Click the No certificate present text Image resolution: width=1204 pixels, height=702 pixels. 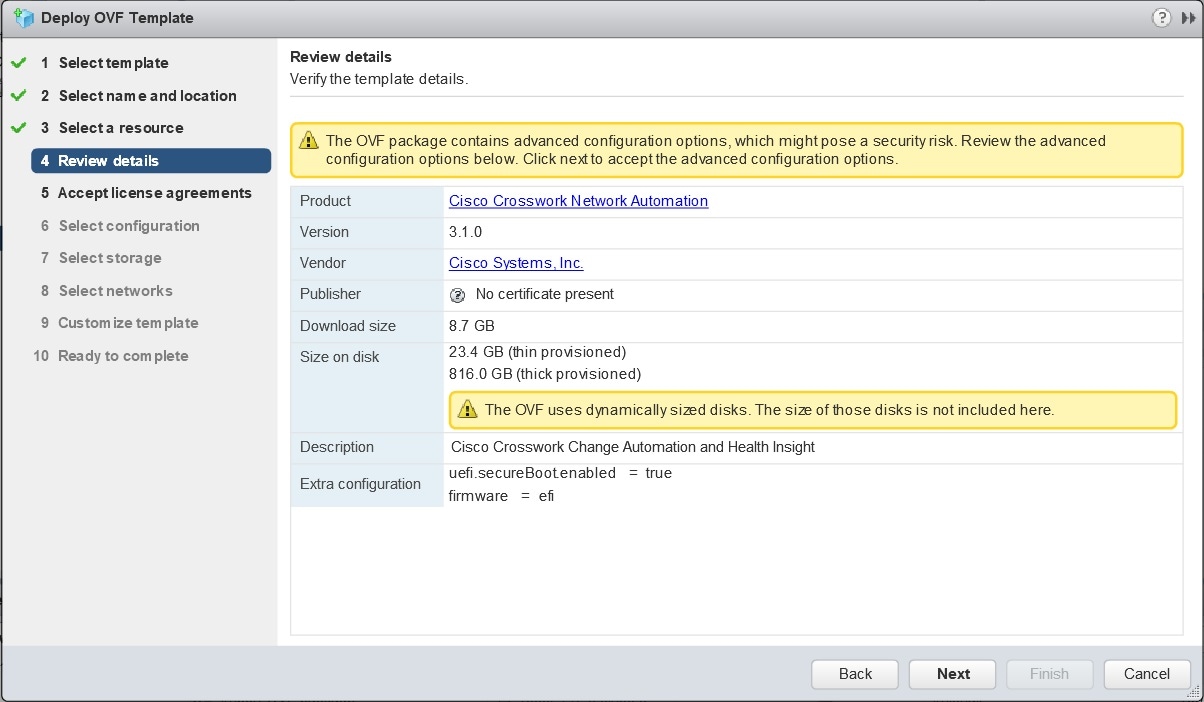pyautogui.click(x=545, y=294)
